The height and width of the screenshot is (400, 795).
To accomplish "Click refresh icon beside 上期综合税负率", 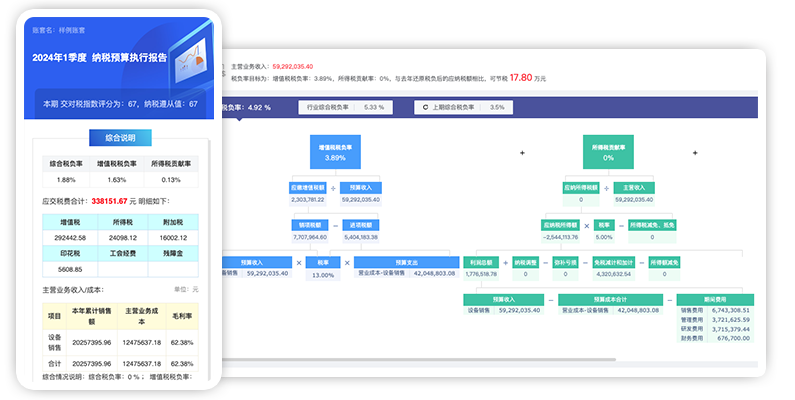I will 425,107.
